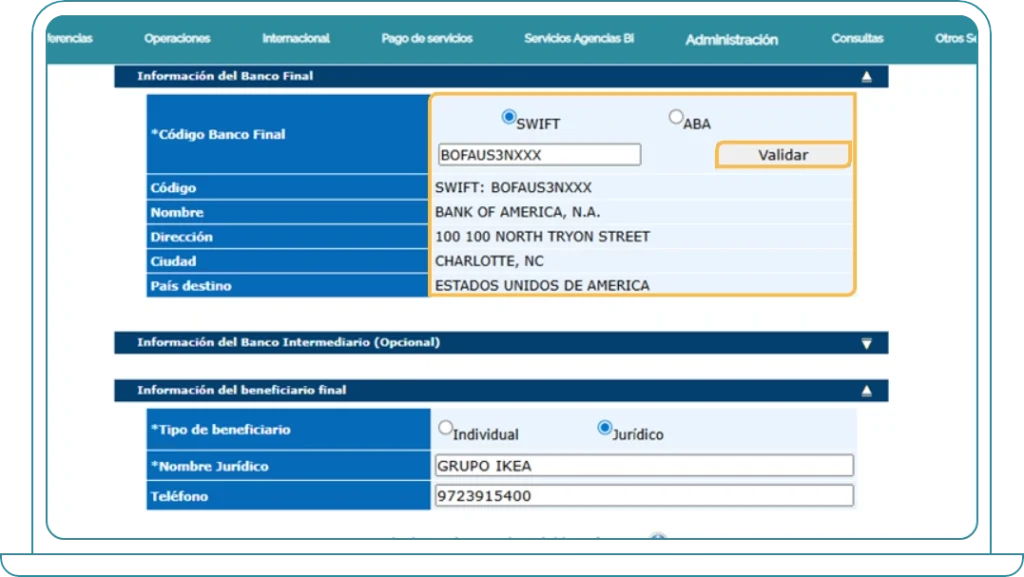Select the SWIFT radio button

point(510,116)
